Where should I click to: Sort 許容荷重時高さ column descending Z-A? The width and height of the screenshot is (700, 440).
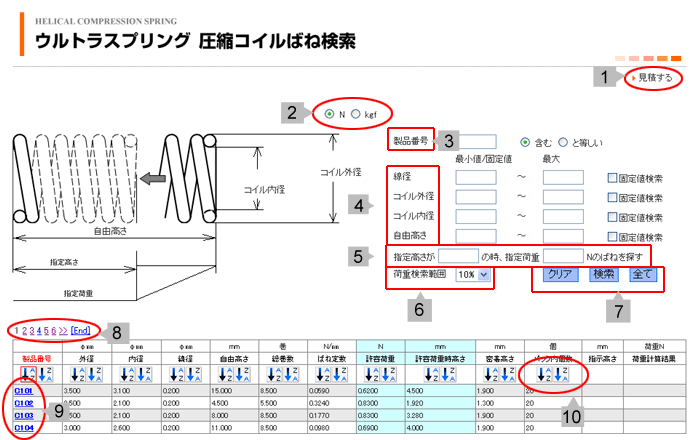tap(449, 374)
